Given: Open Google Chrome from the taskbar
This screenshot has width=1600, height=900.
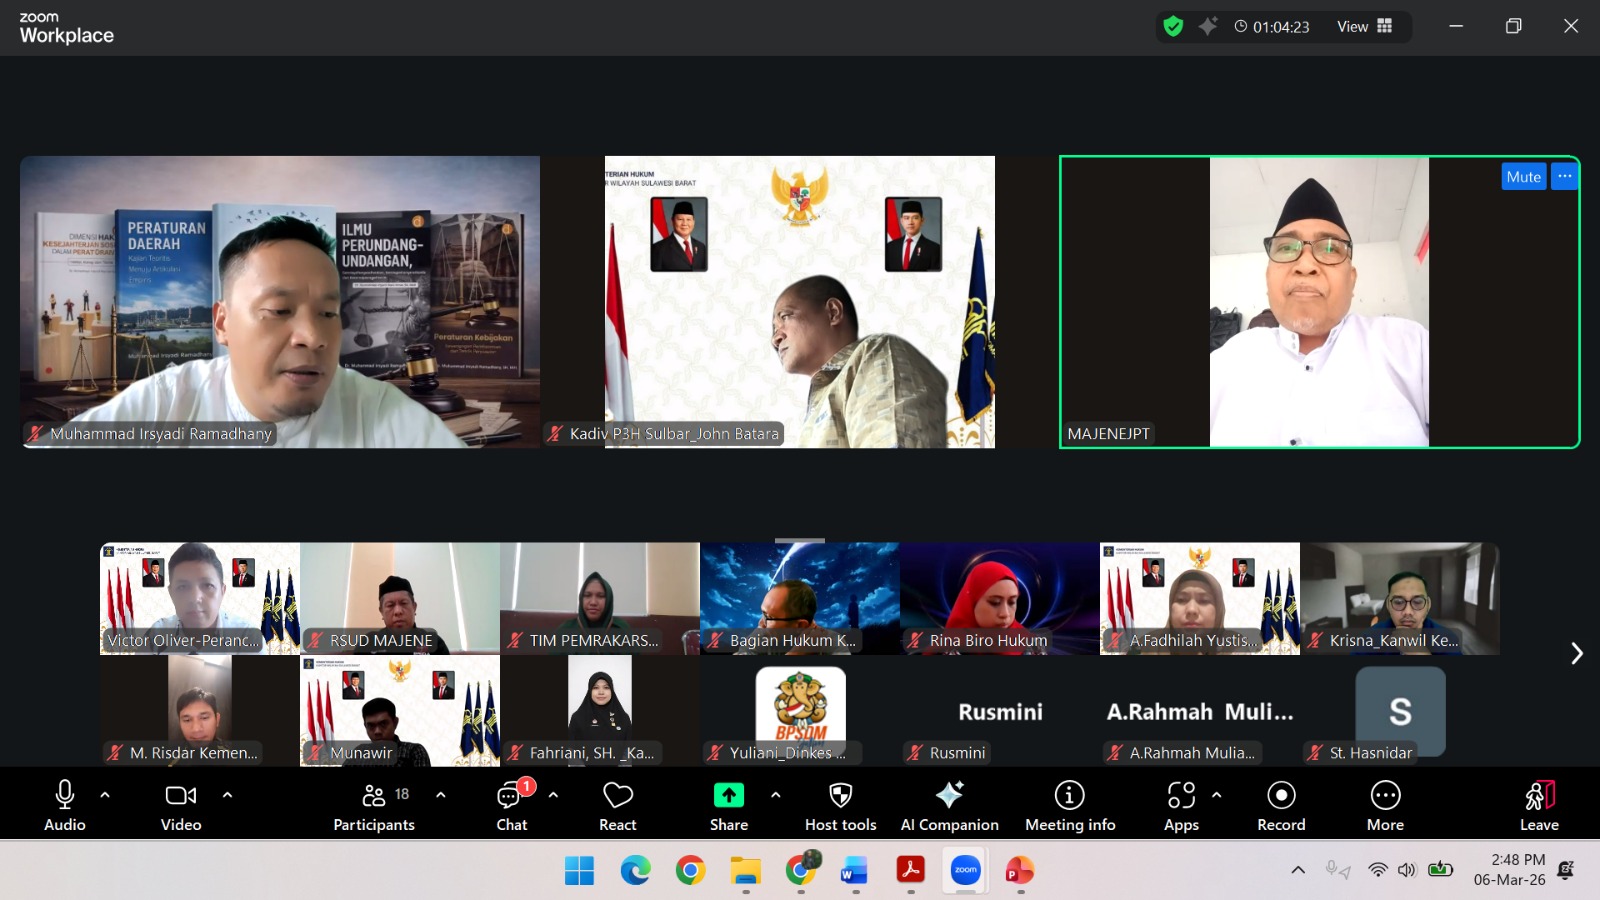Looking at the screenshot, I should (x=690, y=871).
